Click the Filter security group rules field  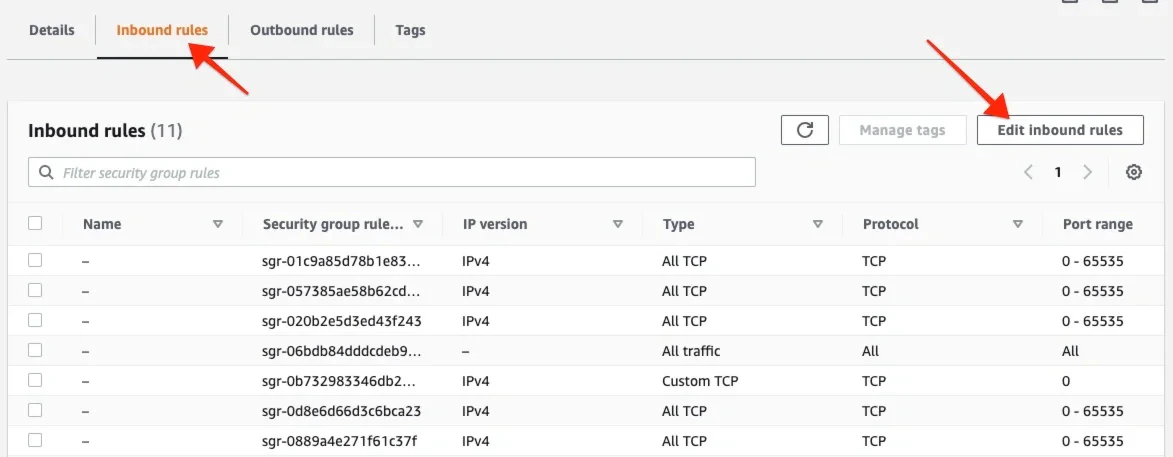pos(392,172)
